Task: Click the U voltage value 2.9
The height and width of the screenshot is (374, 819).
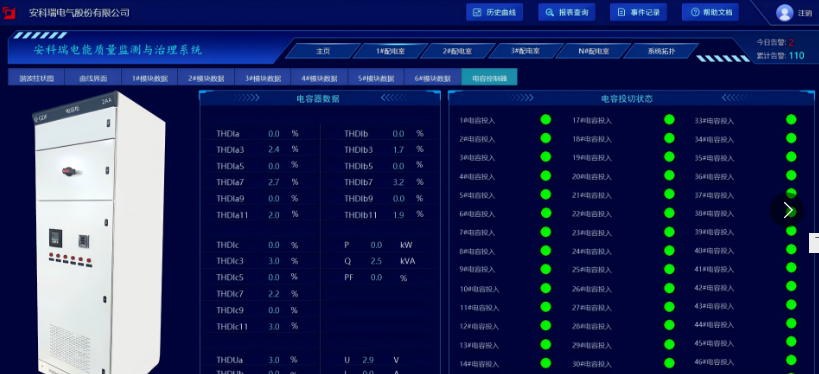Action: (x=368, y=360)
